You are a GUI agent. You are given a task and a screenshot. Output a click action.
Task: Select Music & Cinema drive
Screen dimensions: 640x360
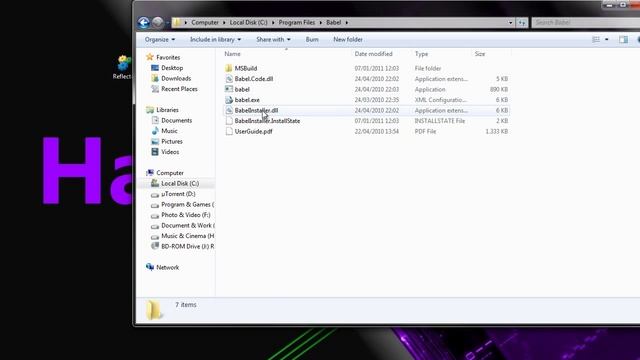187,236
